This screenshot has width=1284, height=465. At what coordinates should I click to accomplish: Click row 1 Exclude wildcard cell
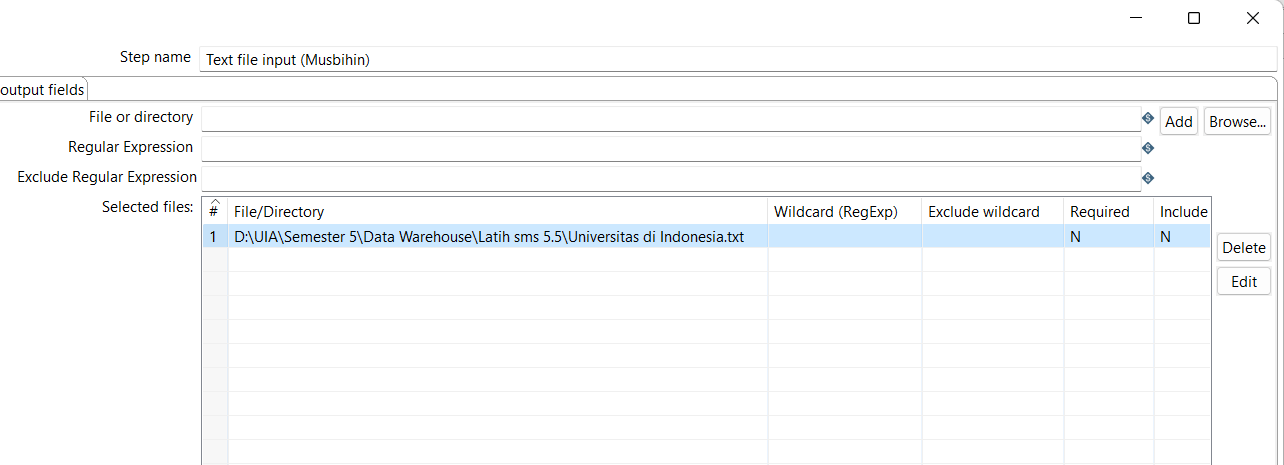coord(993,237)
